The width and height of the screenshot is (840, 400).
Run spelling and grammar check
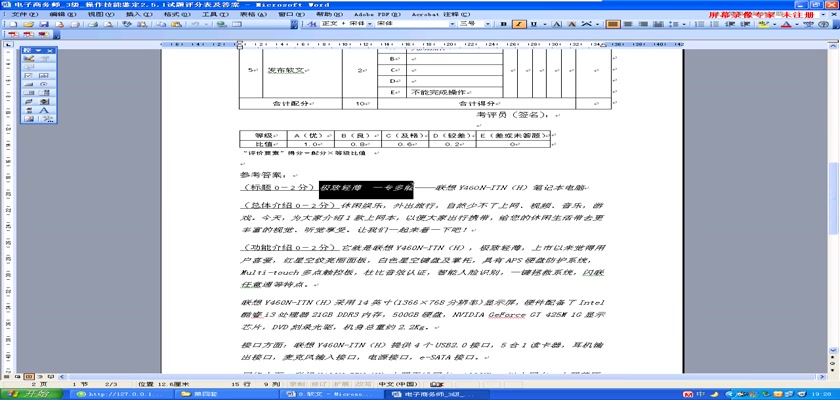[x=126, y=25]
